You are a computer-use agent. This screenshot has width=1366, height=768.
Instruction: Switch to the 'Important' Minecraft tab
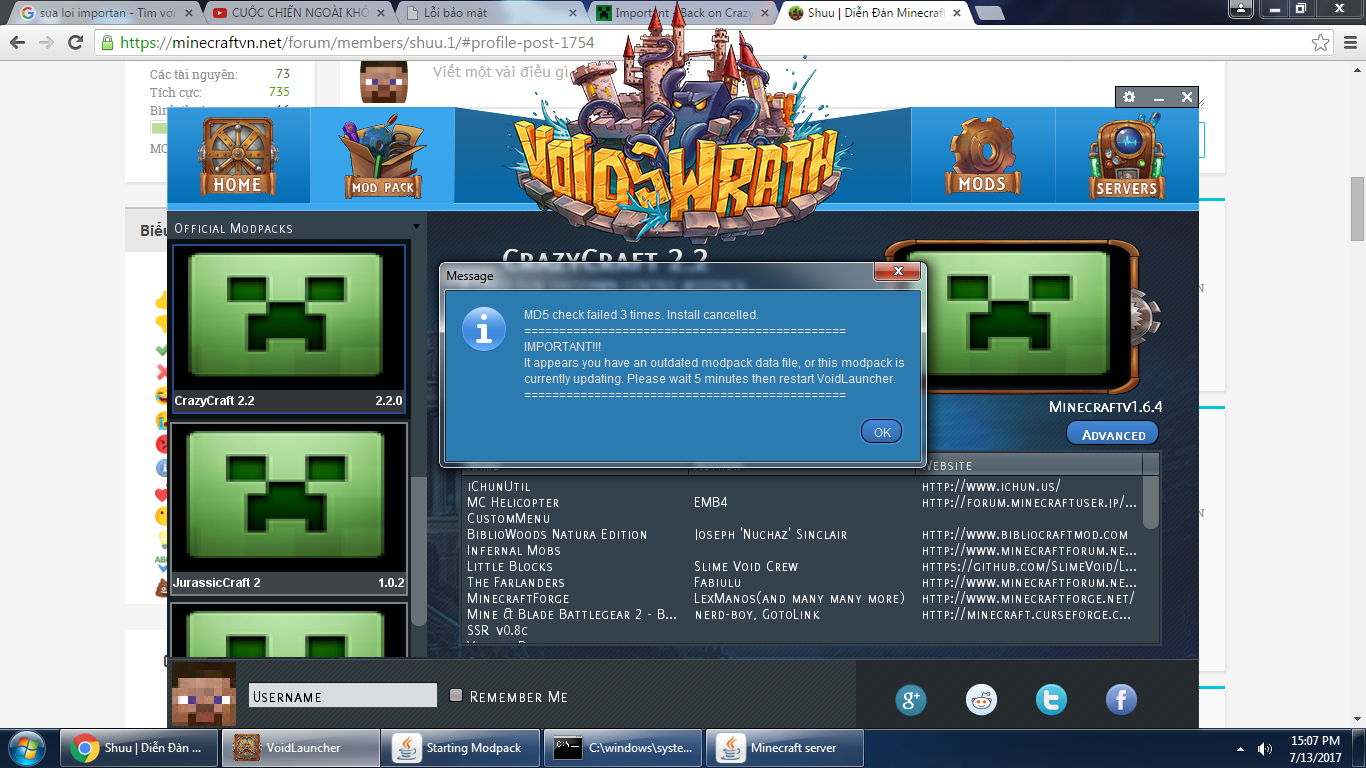[680, 13]
